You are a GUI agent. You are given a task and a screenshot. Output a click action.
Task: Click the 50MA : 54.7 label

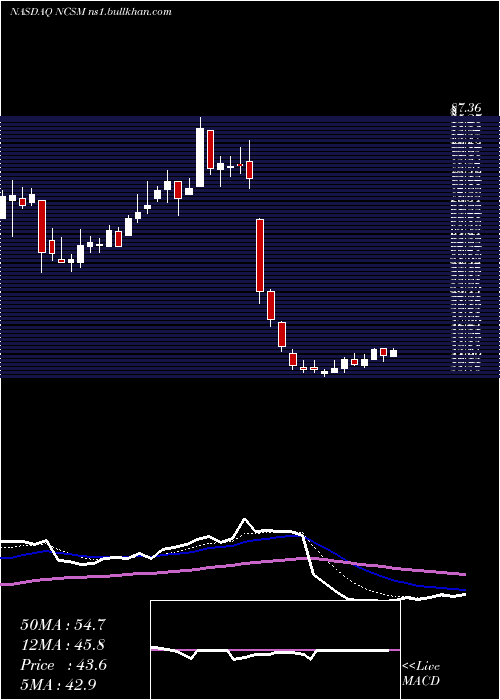[x=63, y=625]
